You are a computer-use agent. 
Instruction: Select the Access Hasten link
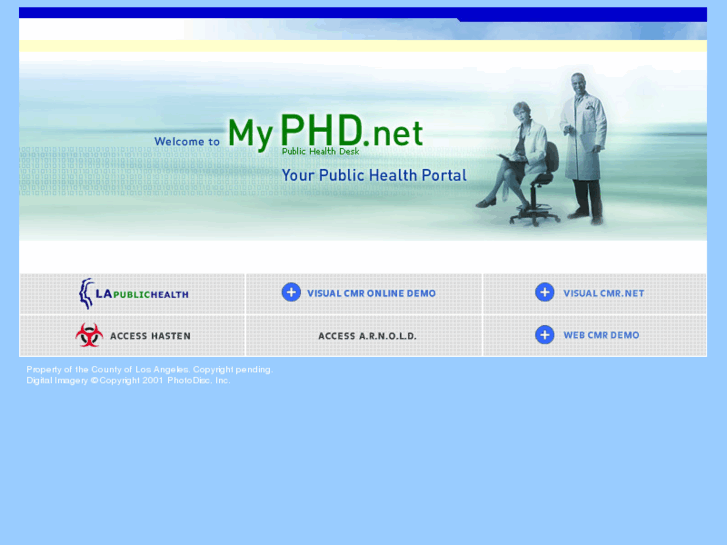pos(150,336)
